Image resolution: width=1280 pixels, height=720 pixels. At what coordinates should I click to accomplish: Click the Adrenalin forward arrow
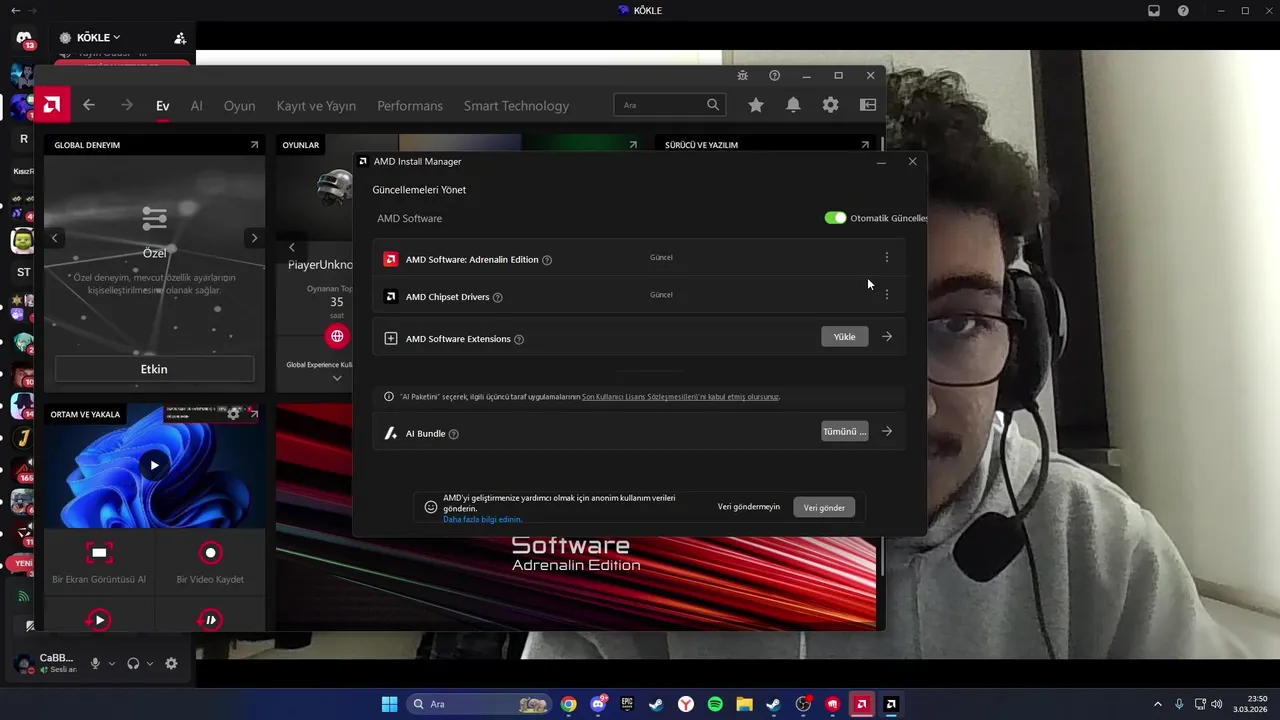tap(126, 105)
